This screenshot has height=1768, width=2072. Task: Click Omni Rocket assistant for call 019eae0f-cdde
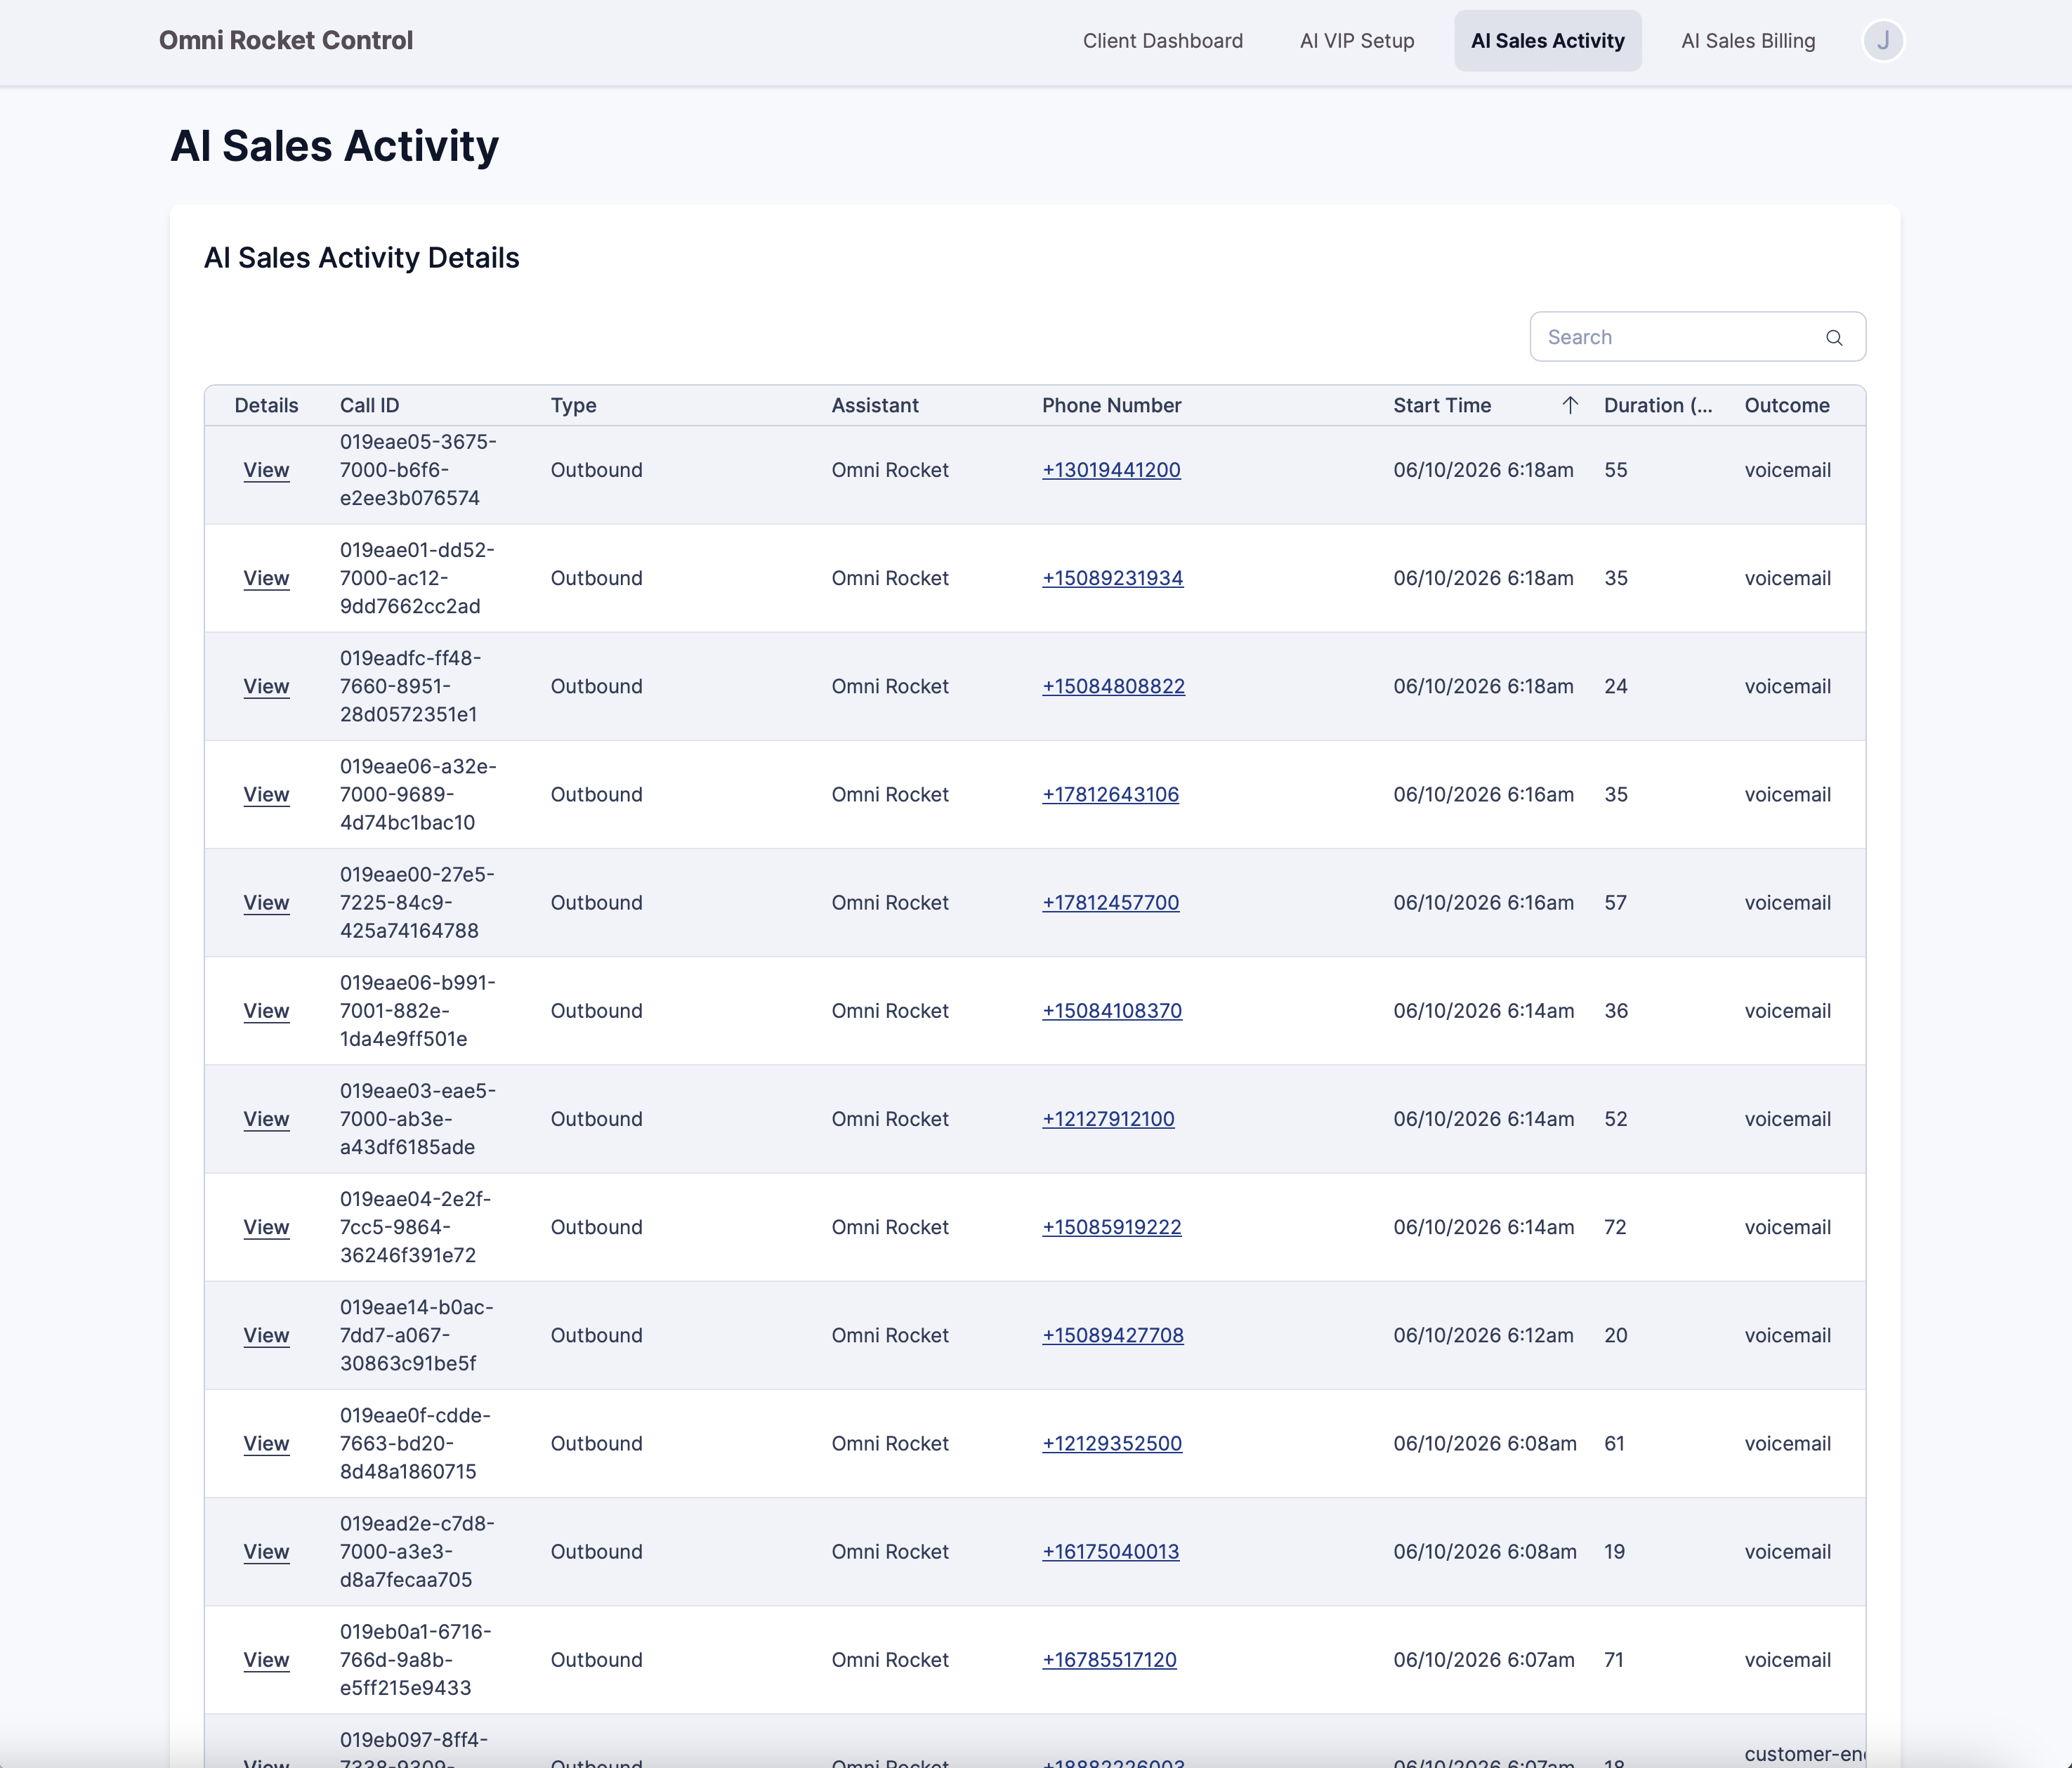click(890, 1443)
